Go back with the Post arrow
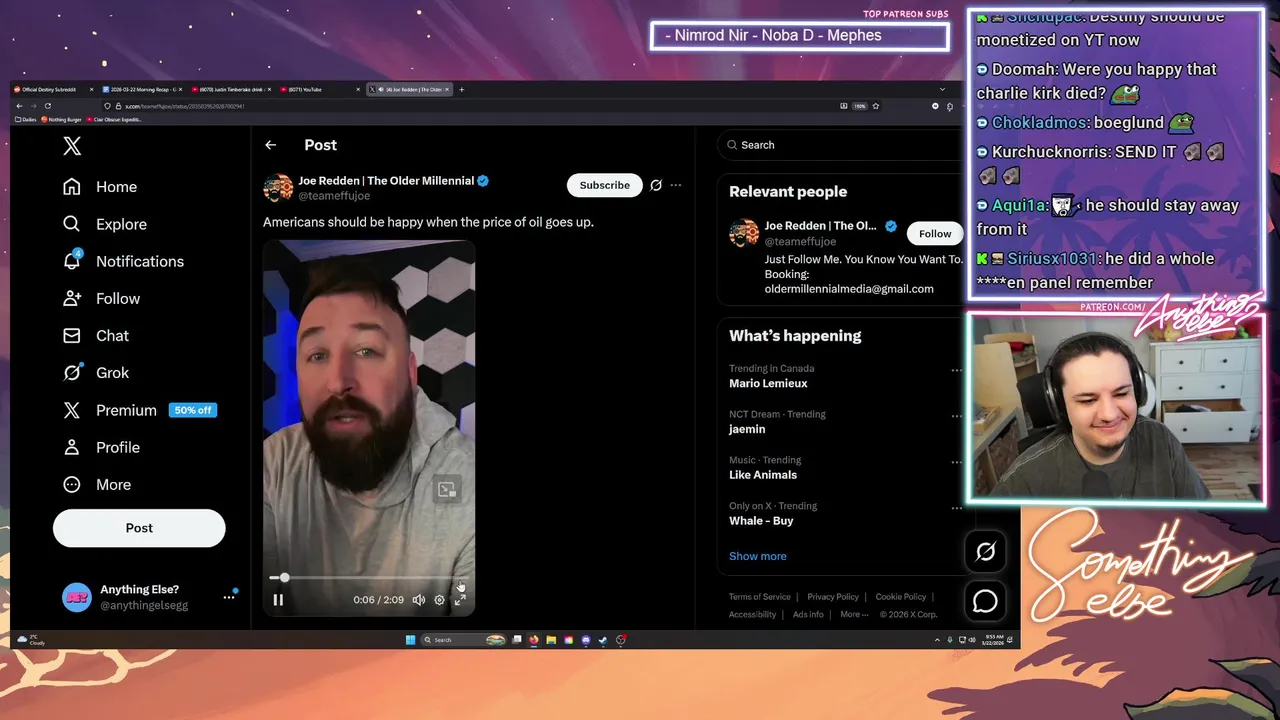The image size is (1280, 720). [x=270, y=145]
